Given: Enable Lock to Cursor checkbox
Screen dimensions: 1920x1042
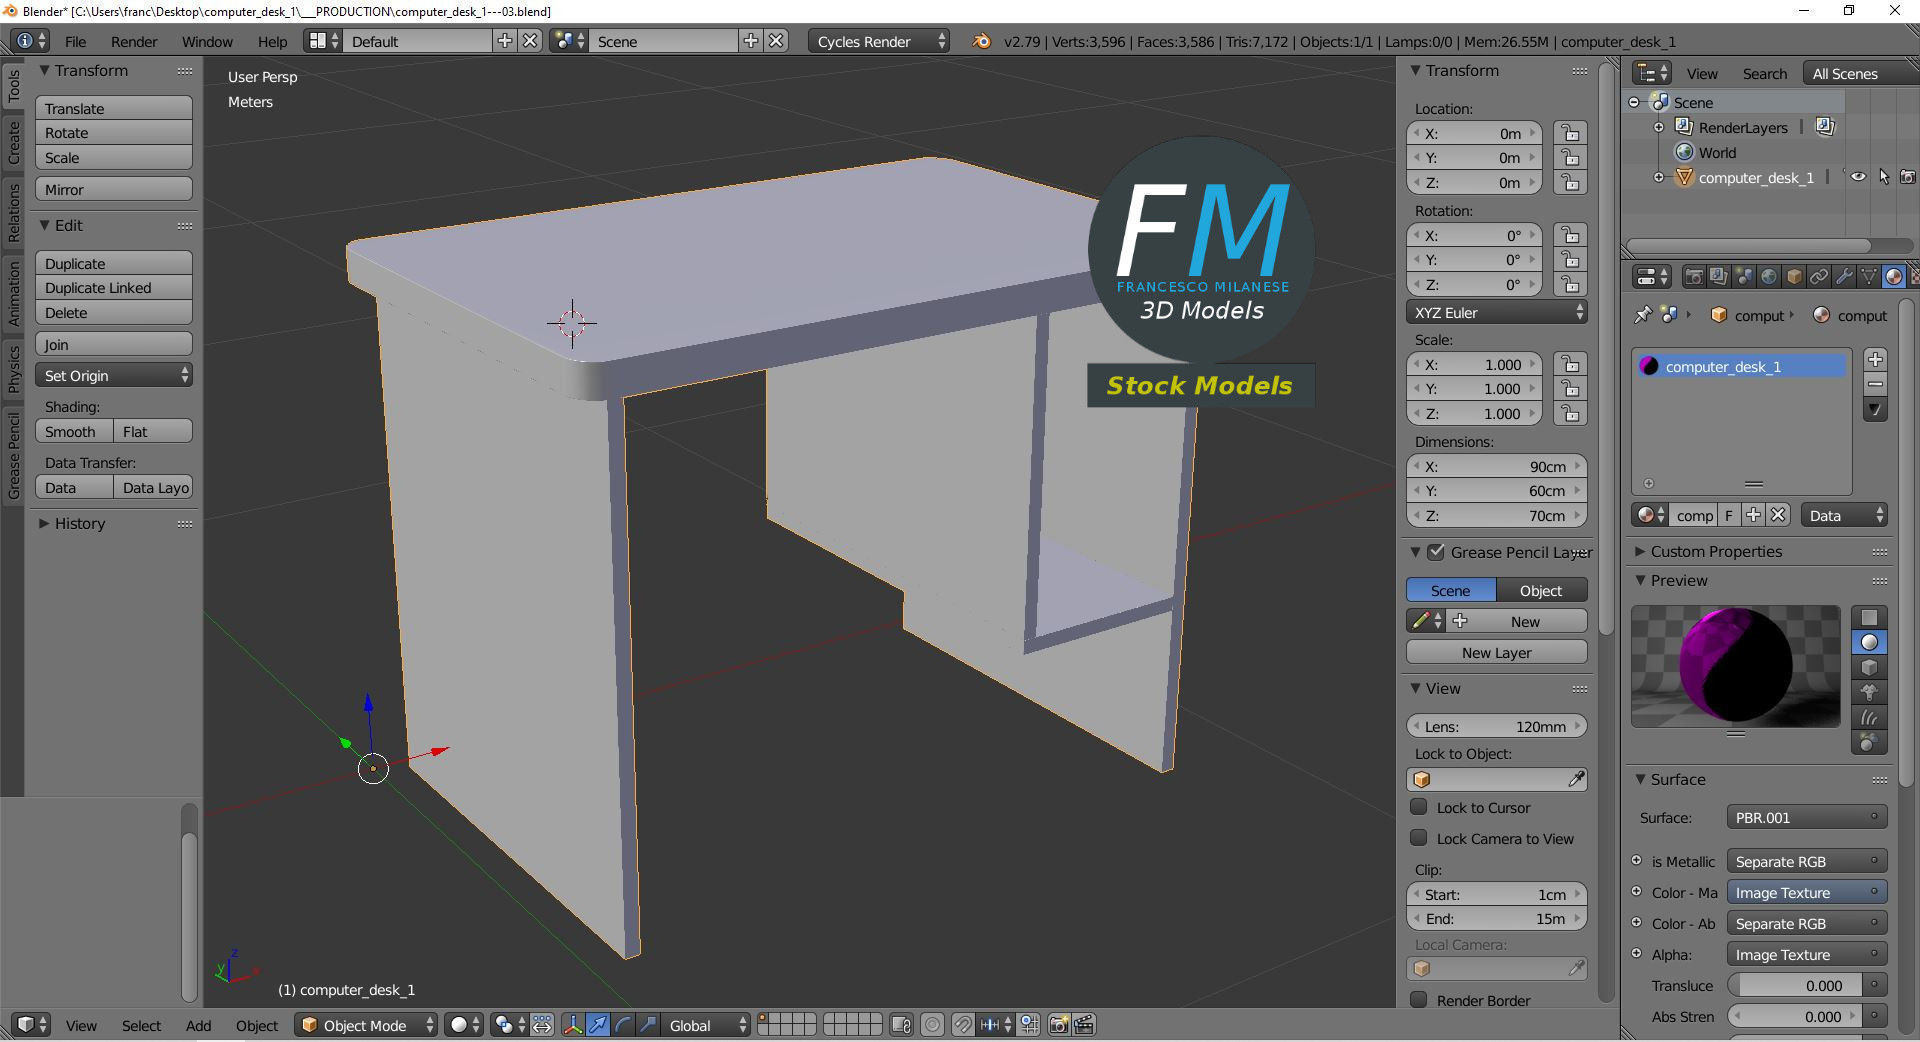Looking at the screenshot, I should 1418,807.
